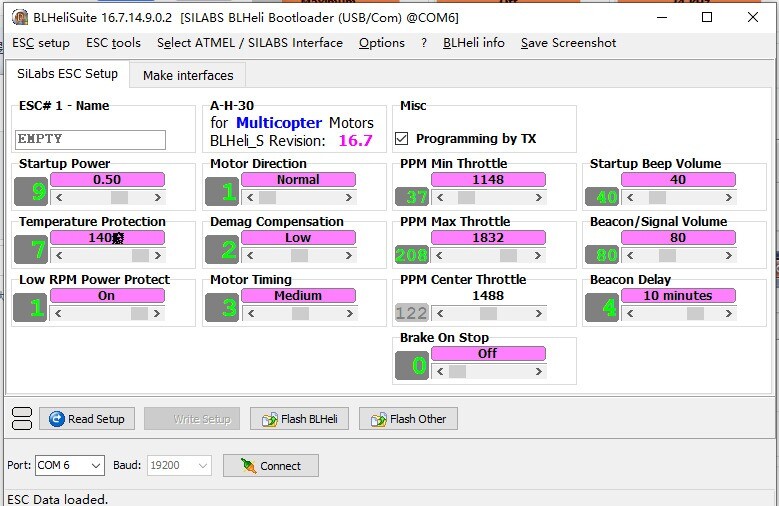The width and height of the screenshot is (779, 506).
Task: Click the Brake On Stop slider thumb
Action: coord(458,371)
